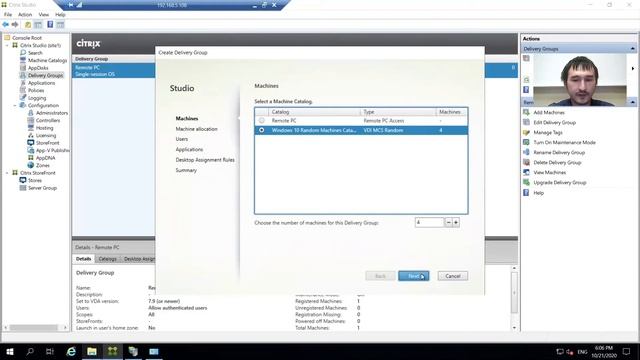Open the notification center icon
This screenshot has width=640, height=360.
pos(627,351)
